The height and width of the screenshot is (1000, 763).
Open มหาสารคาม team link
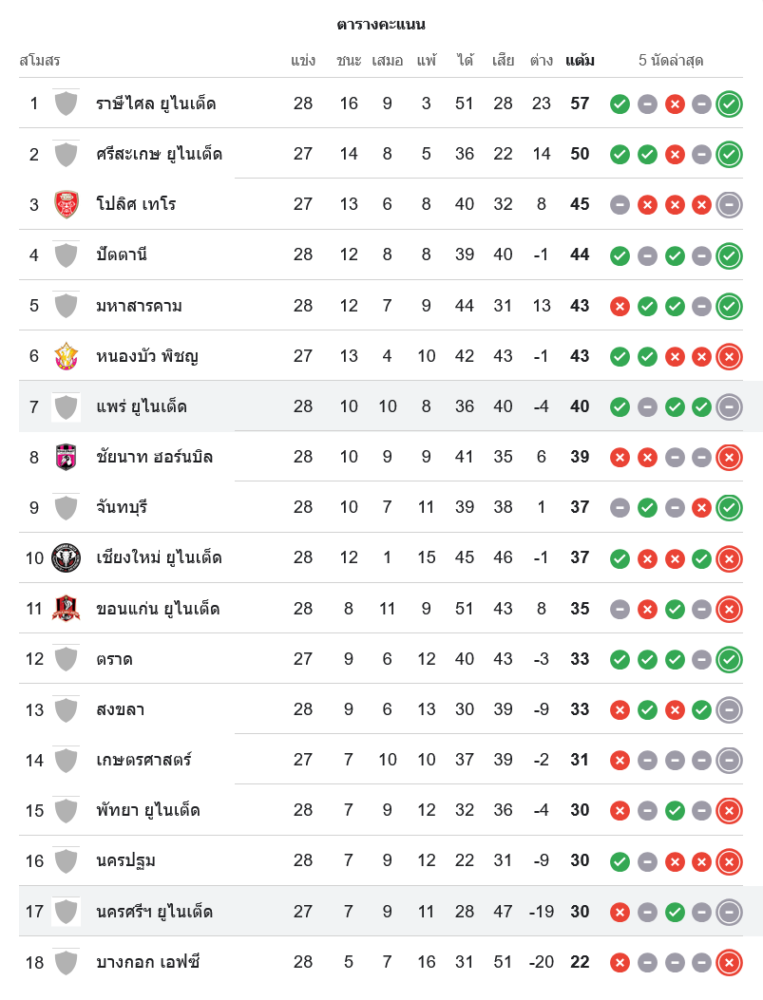(x=139, y=305)
